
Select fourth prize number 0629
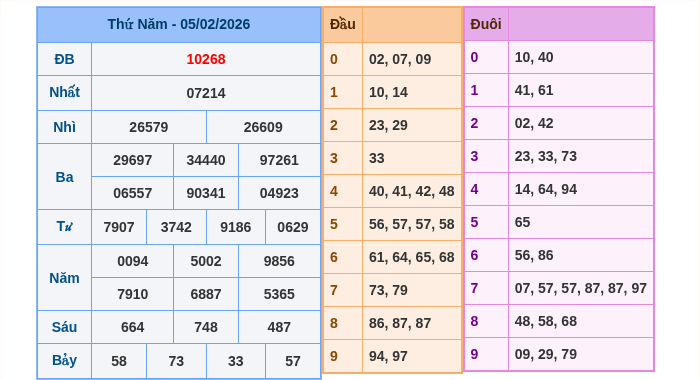tap(292, 227)
